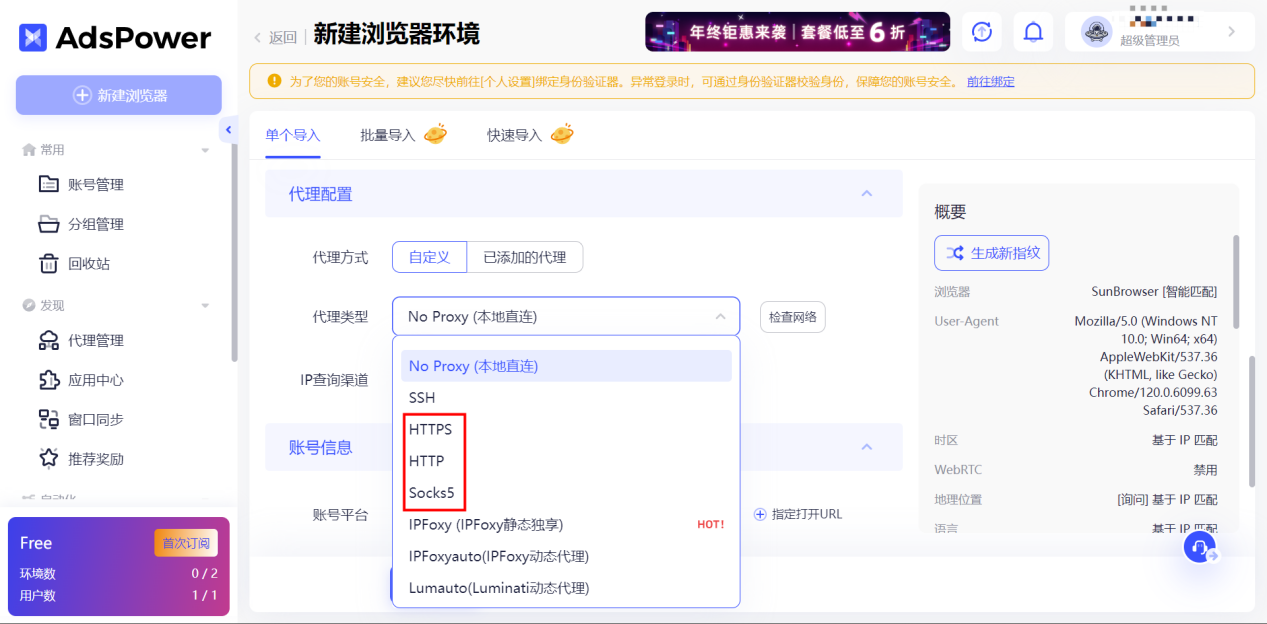Click the 代理管理 network icon
This screenshot has height=624, width=1267.
pos(48,340)
